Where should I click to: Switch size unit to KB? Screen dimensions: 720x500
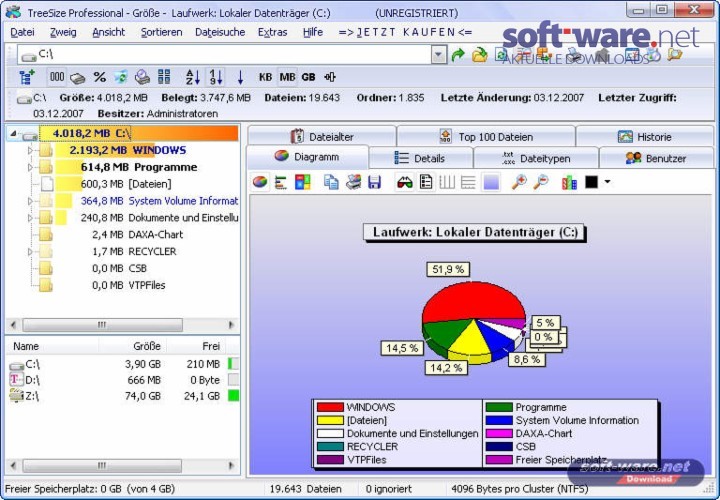(x=265, y=77)
